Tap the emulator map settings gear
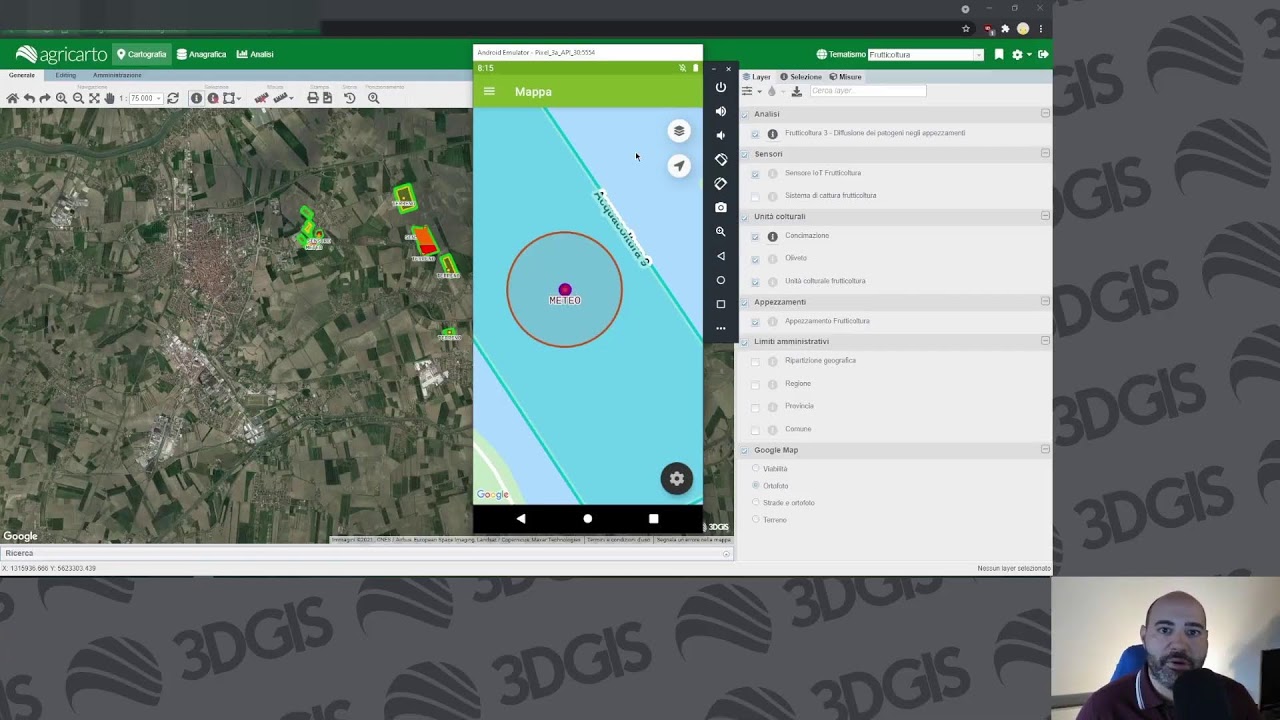Image resolution: width=1280 pixels, height=720 pixels. tap(677, 479)
